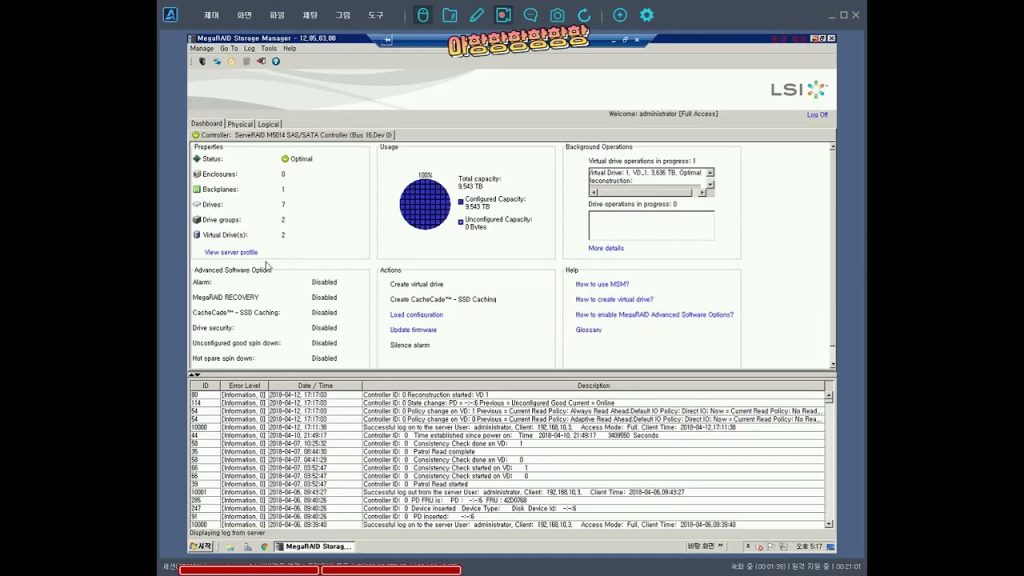
Task: Open the chat bubble icon
Action: click(x=531, y=15)
